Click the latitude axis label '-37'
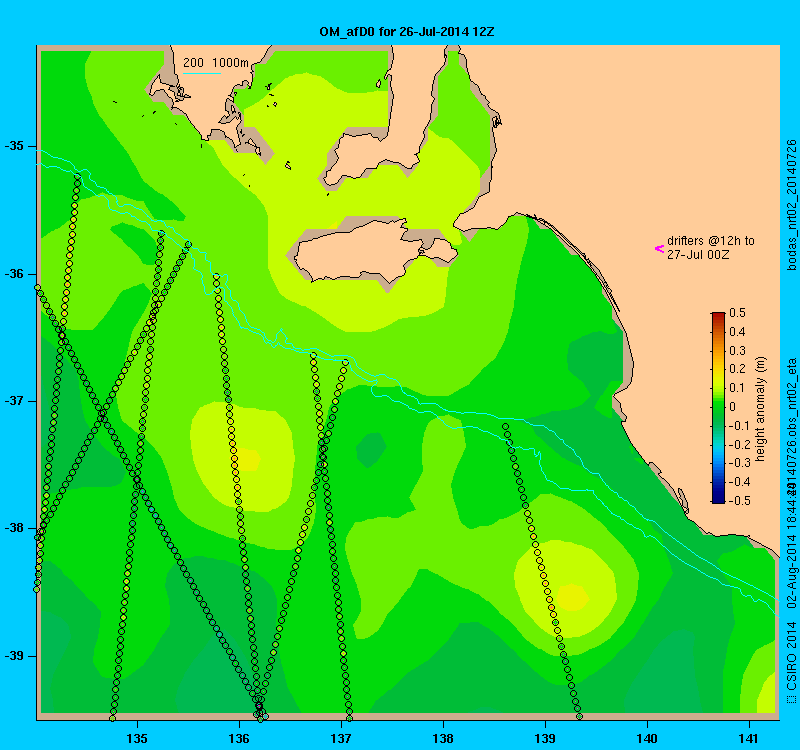The image size is (800, 750). pyautogui.click(x=14, y=401)
